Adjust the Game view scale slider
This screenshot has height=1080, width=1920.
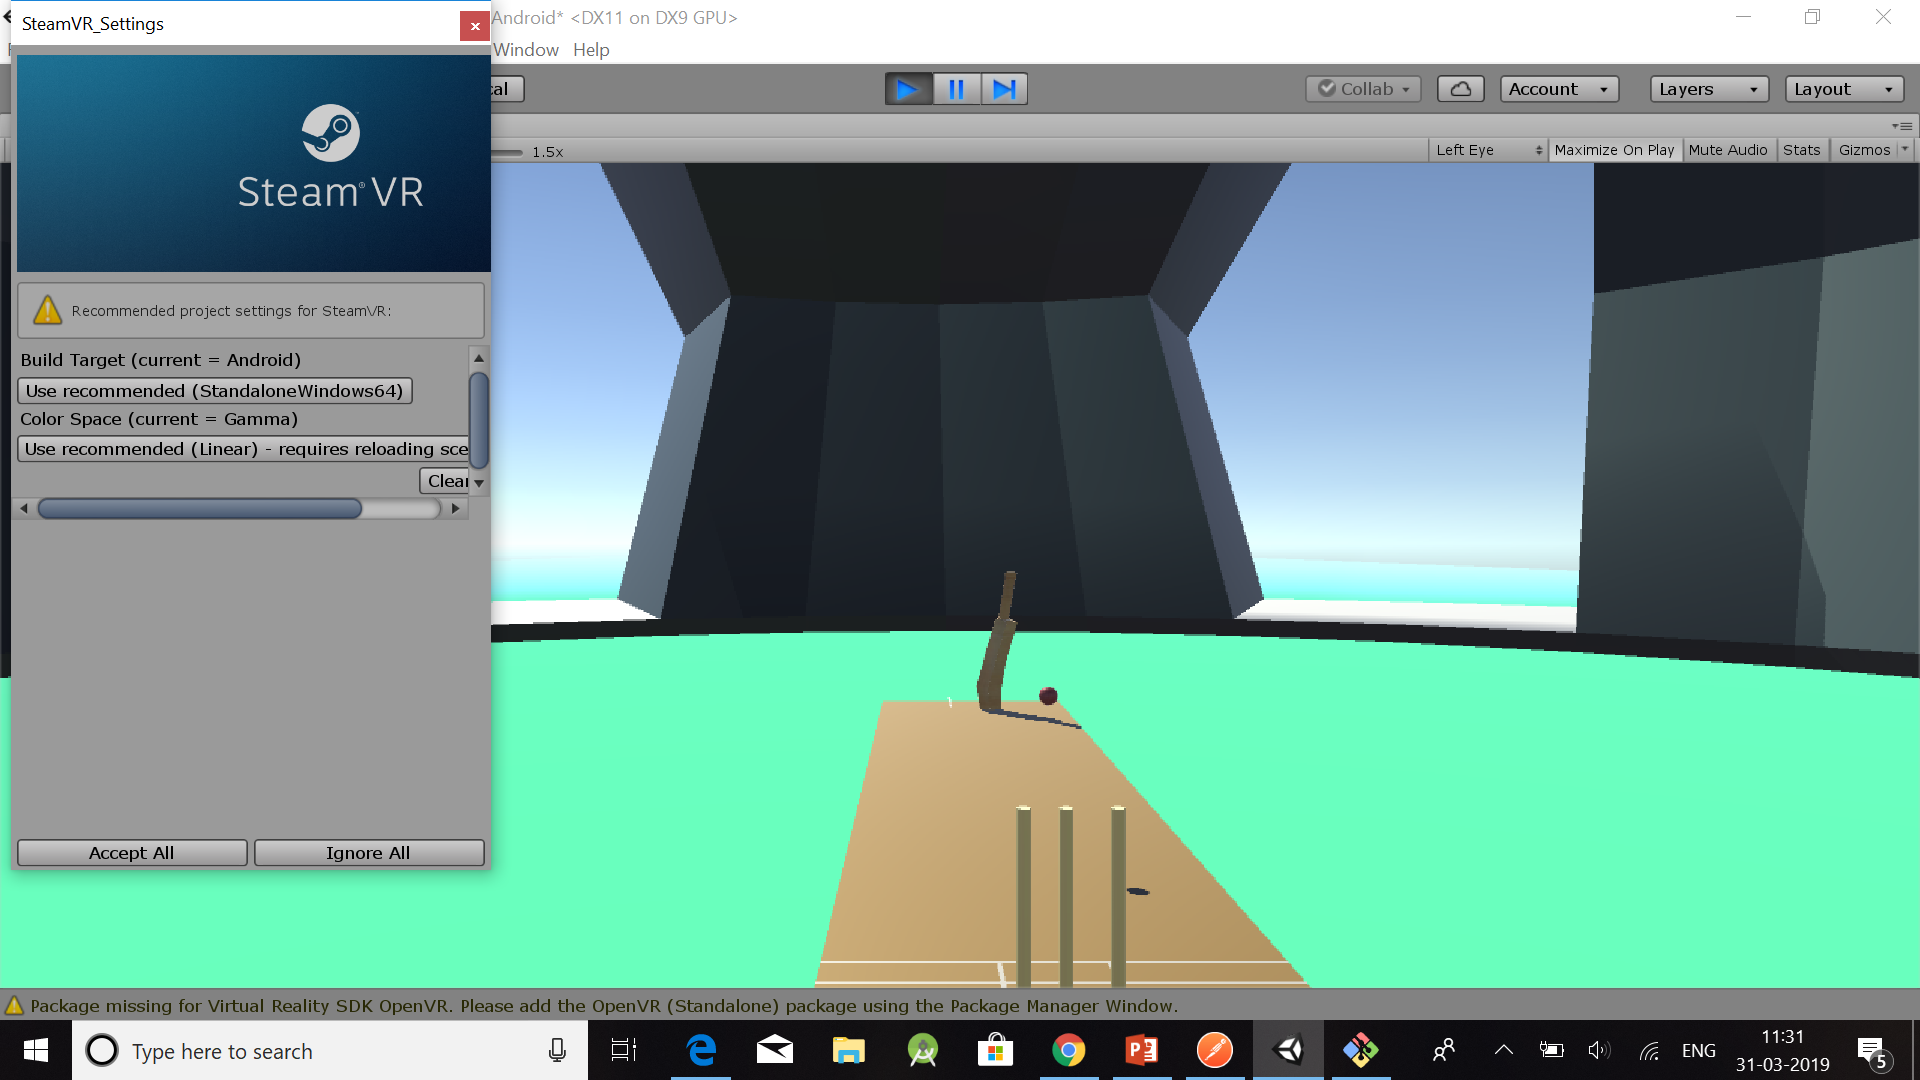[512, 152]
